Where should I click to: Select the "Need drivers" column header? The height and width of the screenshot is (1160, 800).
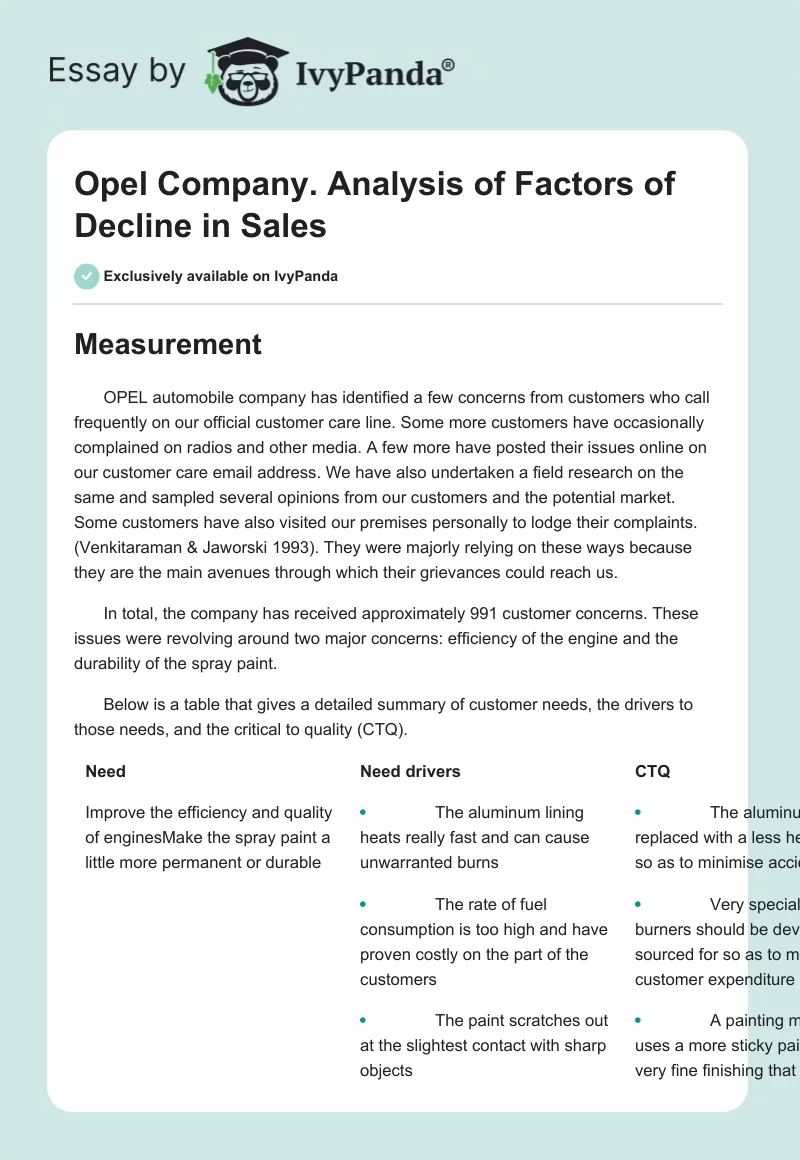point(410,771)
